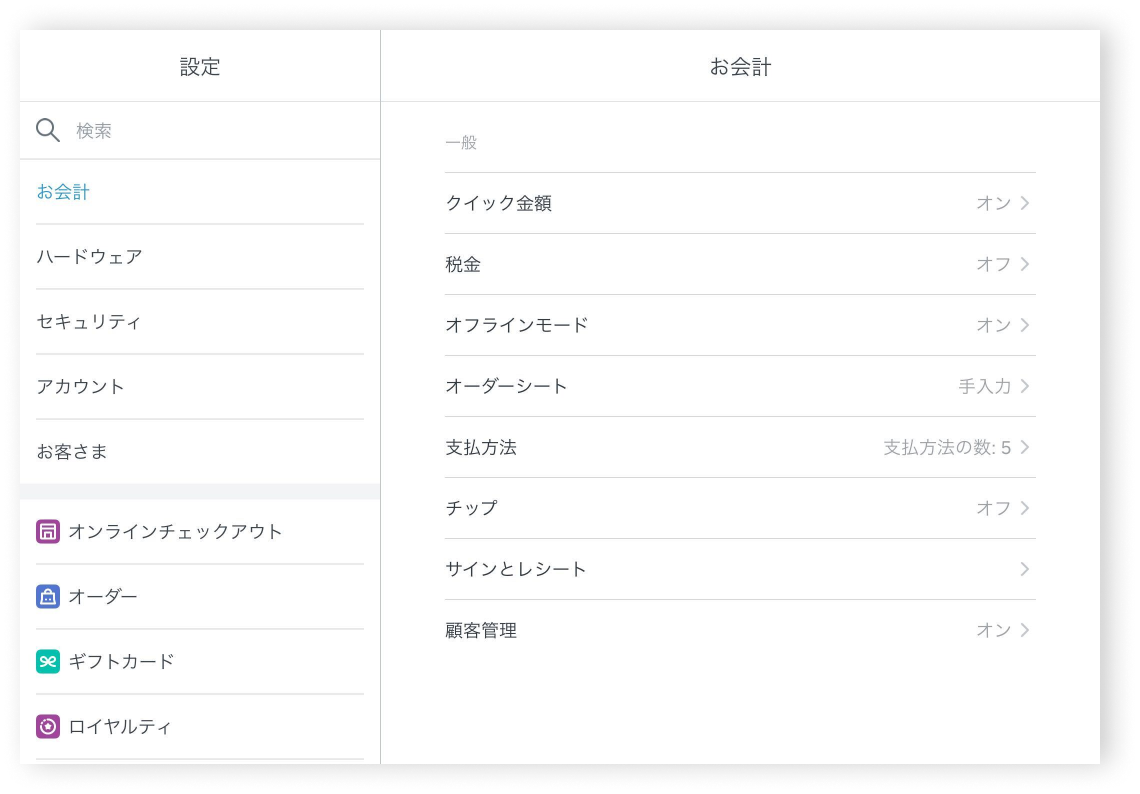The height and width of the screenshot is (794, 1140).
Task: Click the 一般 section heading
Action: (x=461, y=143)
